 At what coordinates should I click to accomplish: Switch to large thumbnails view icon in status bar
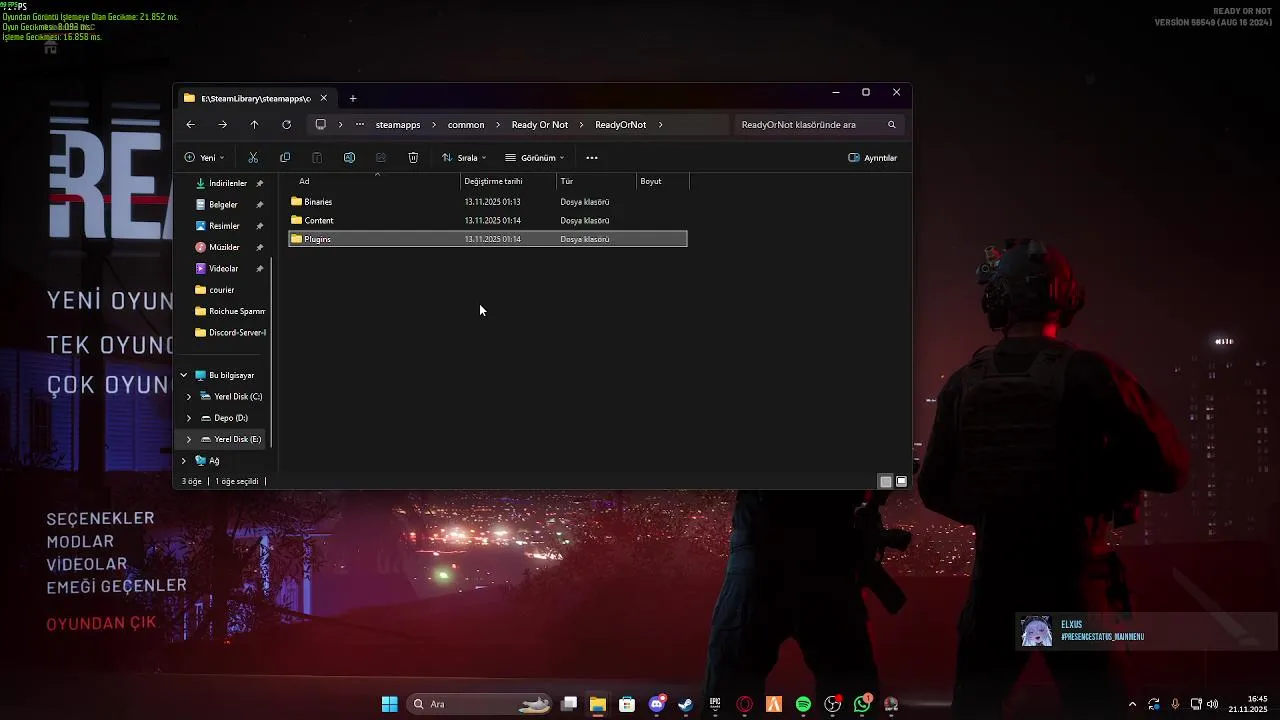901,481
